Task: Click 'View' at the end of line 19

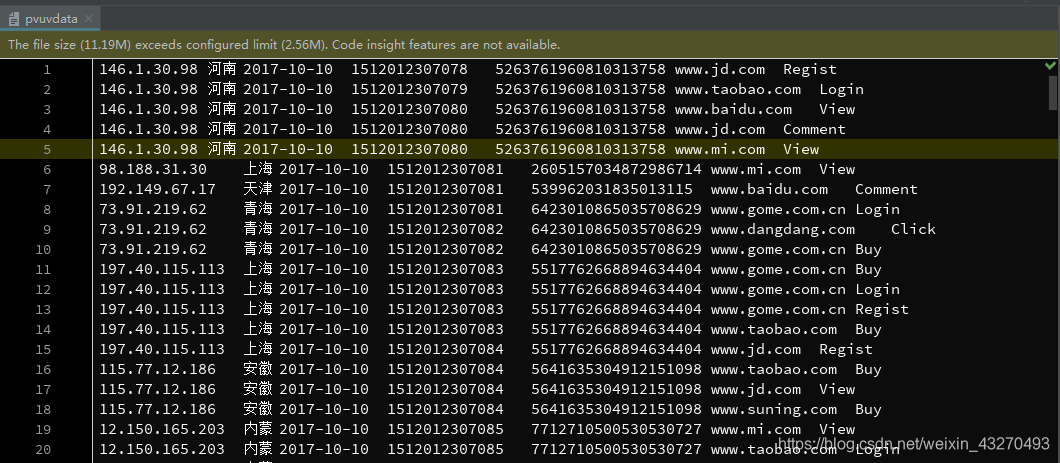Action: point(837,429)
